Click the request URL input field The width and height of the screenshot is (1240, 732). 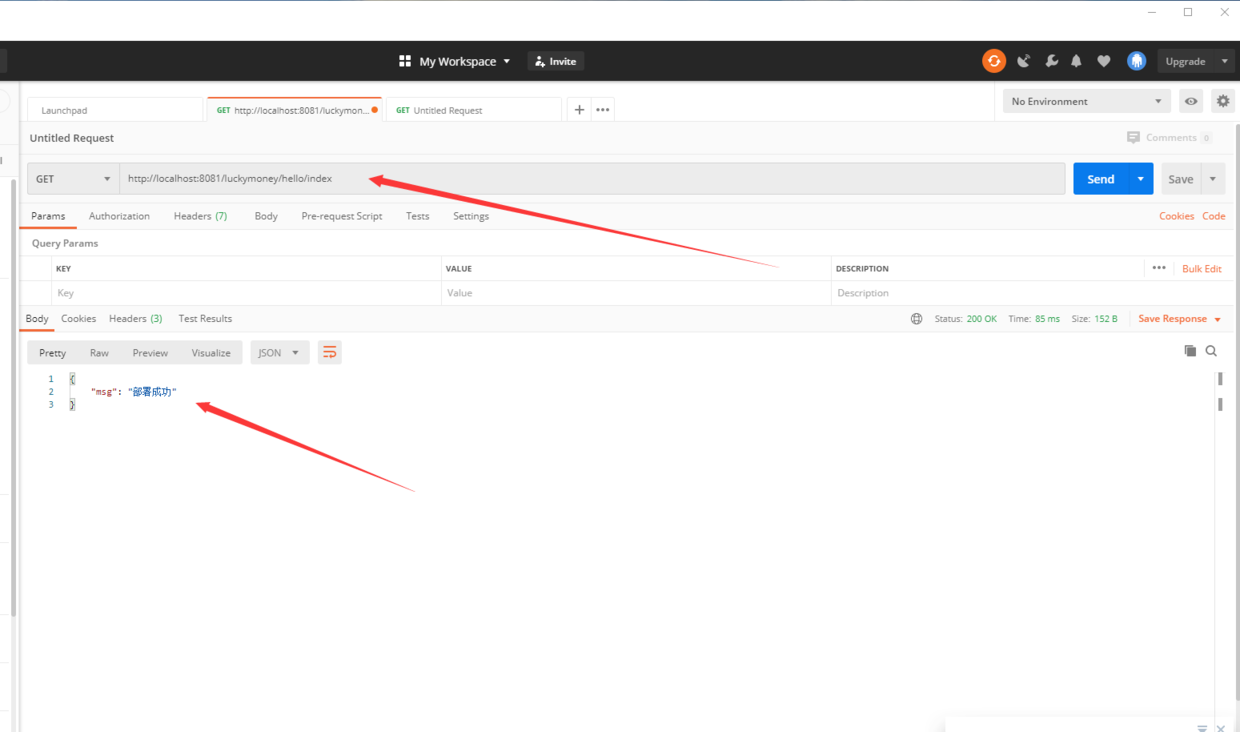click(592, 179)
